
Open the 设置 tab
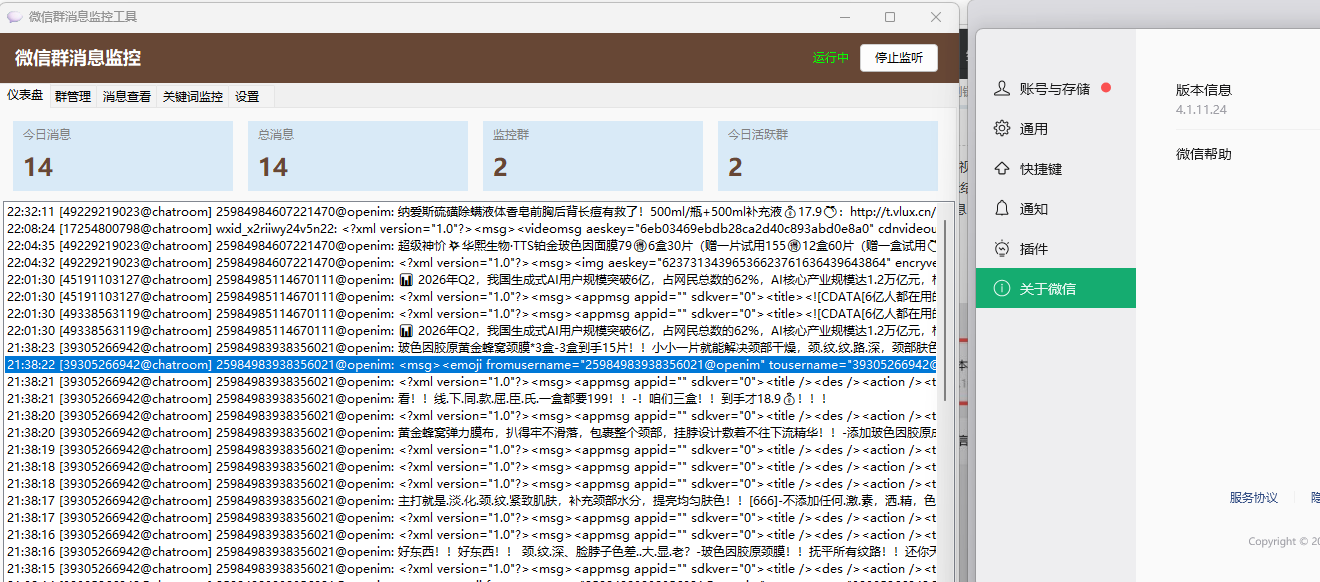247,97
